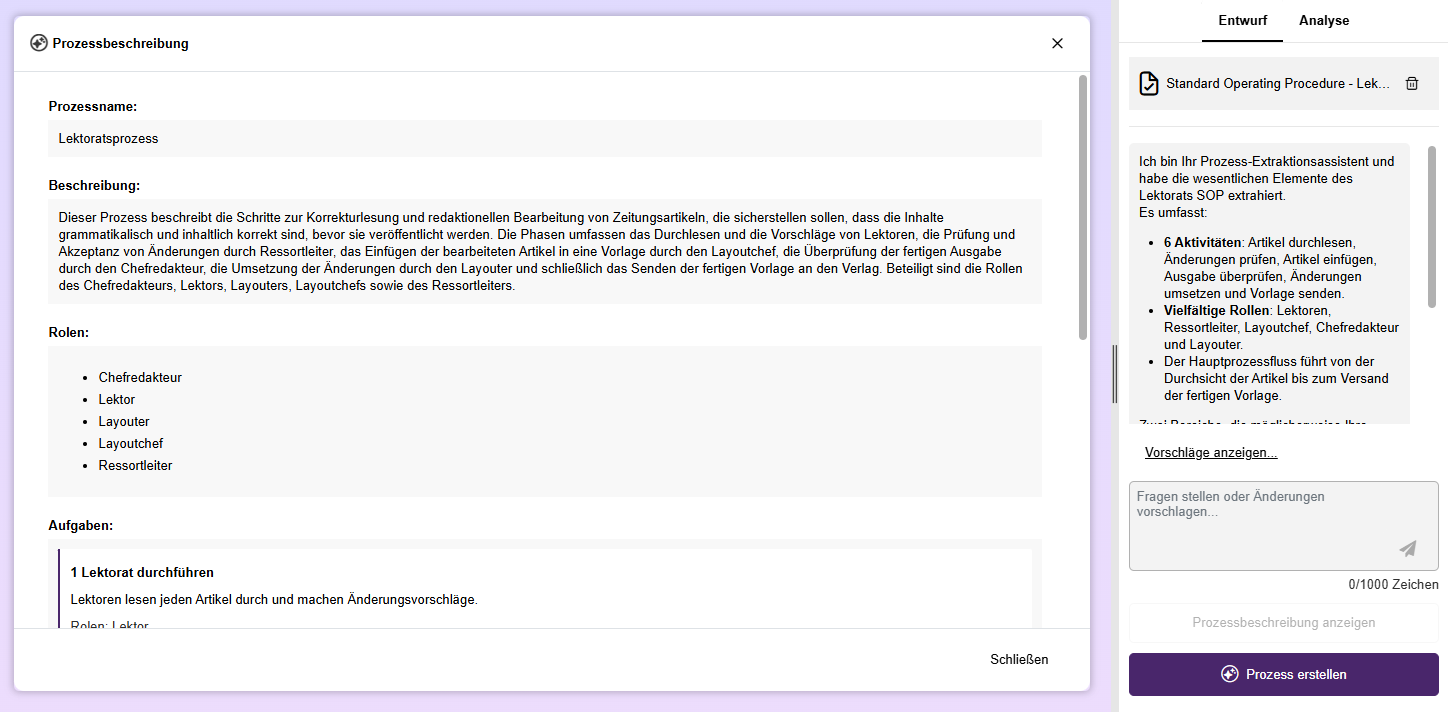The height and width of the screenshot is (712, 1448).
Task: Select the Chefredakteur role entry
Action: 140,378
